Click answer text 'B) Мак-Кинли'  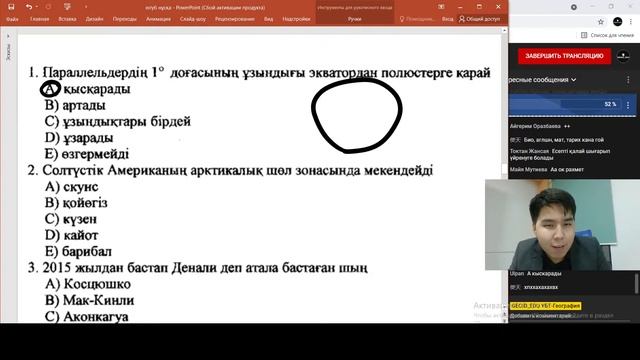89,300
